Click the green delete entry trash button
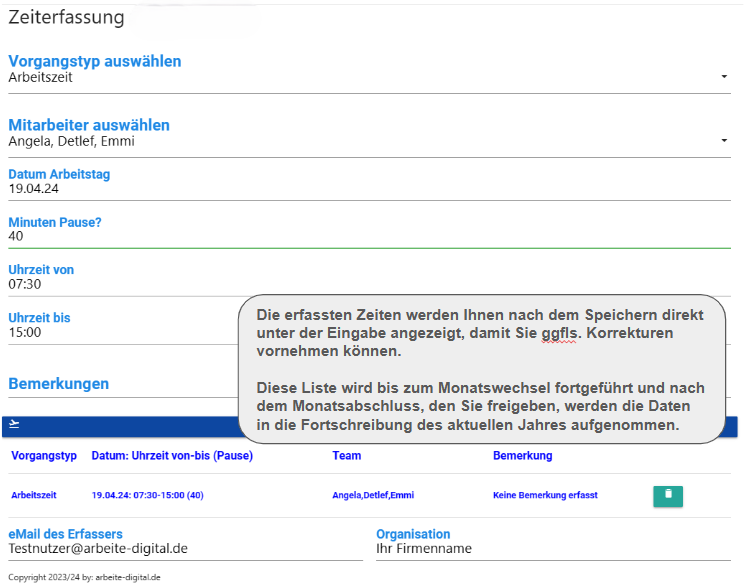The width and height of the screenshot is (744, 587). (x=668, y=496)
